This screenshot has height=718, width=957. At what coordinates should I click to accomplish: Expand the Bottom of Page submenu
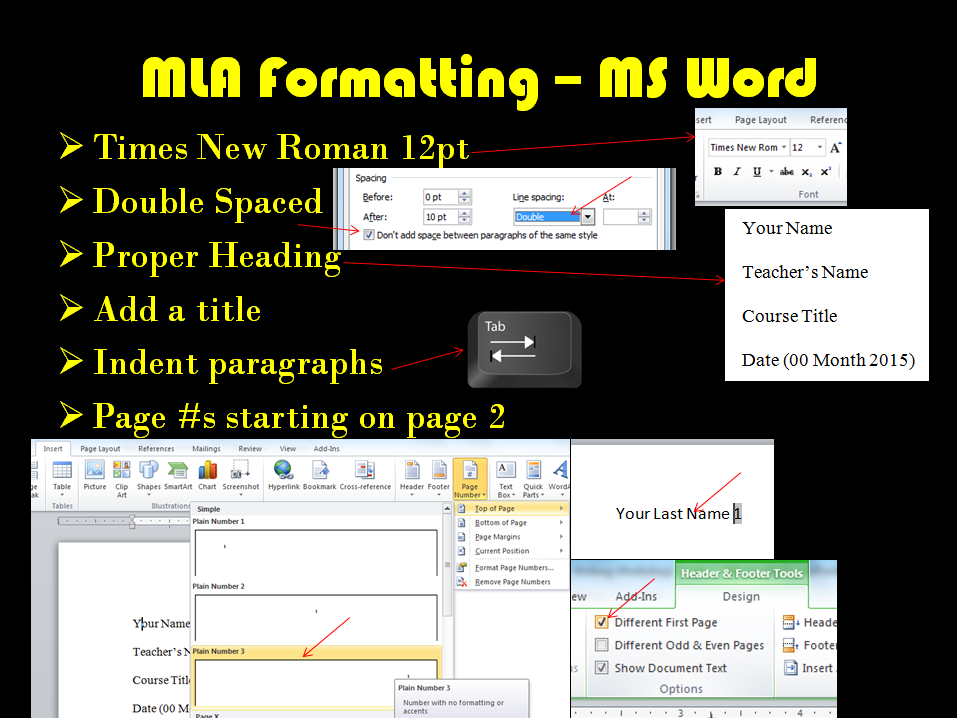[x=510, y=523]
